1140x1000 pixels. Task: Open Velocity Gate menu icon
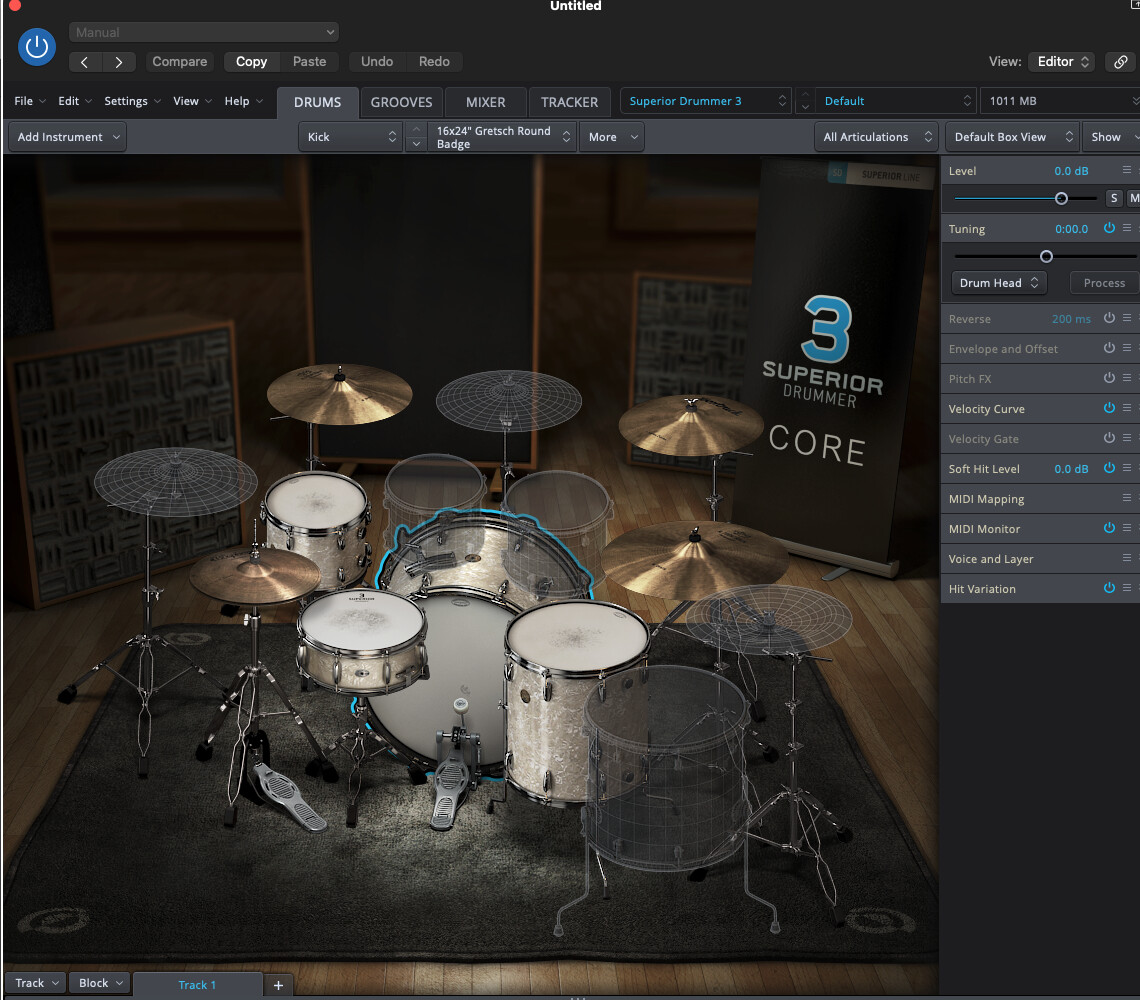point(1126,438)
